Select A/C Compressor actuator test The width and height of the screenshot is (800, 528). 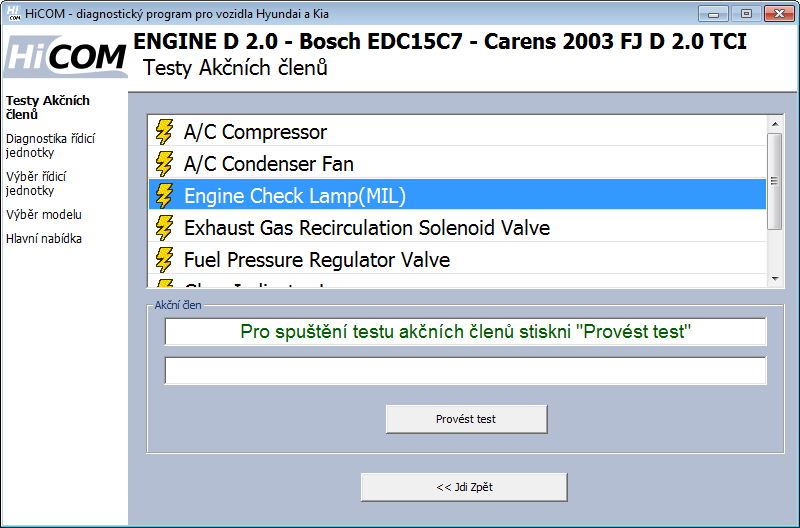click(255, 132)
